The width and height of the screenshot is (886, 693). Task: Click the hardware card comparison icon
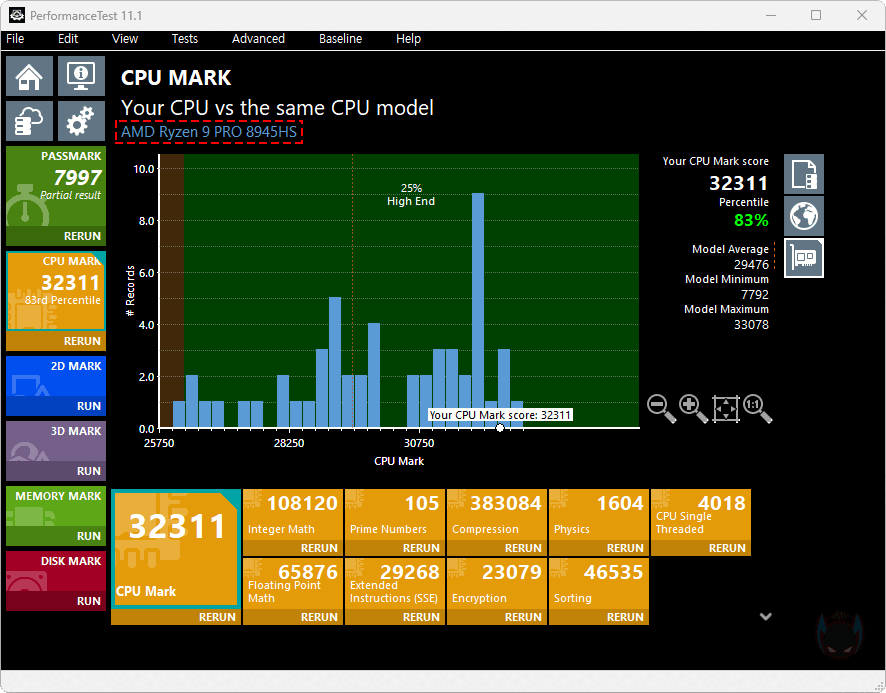pos(804,258)
